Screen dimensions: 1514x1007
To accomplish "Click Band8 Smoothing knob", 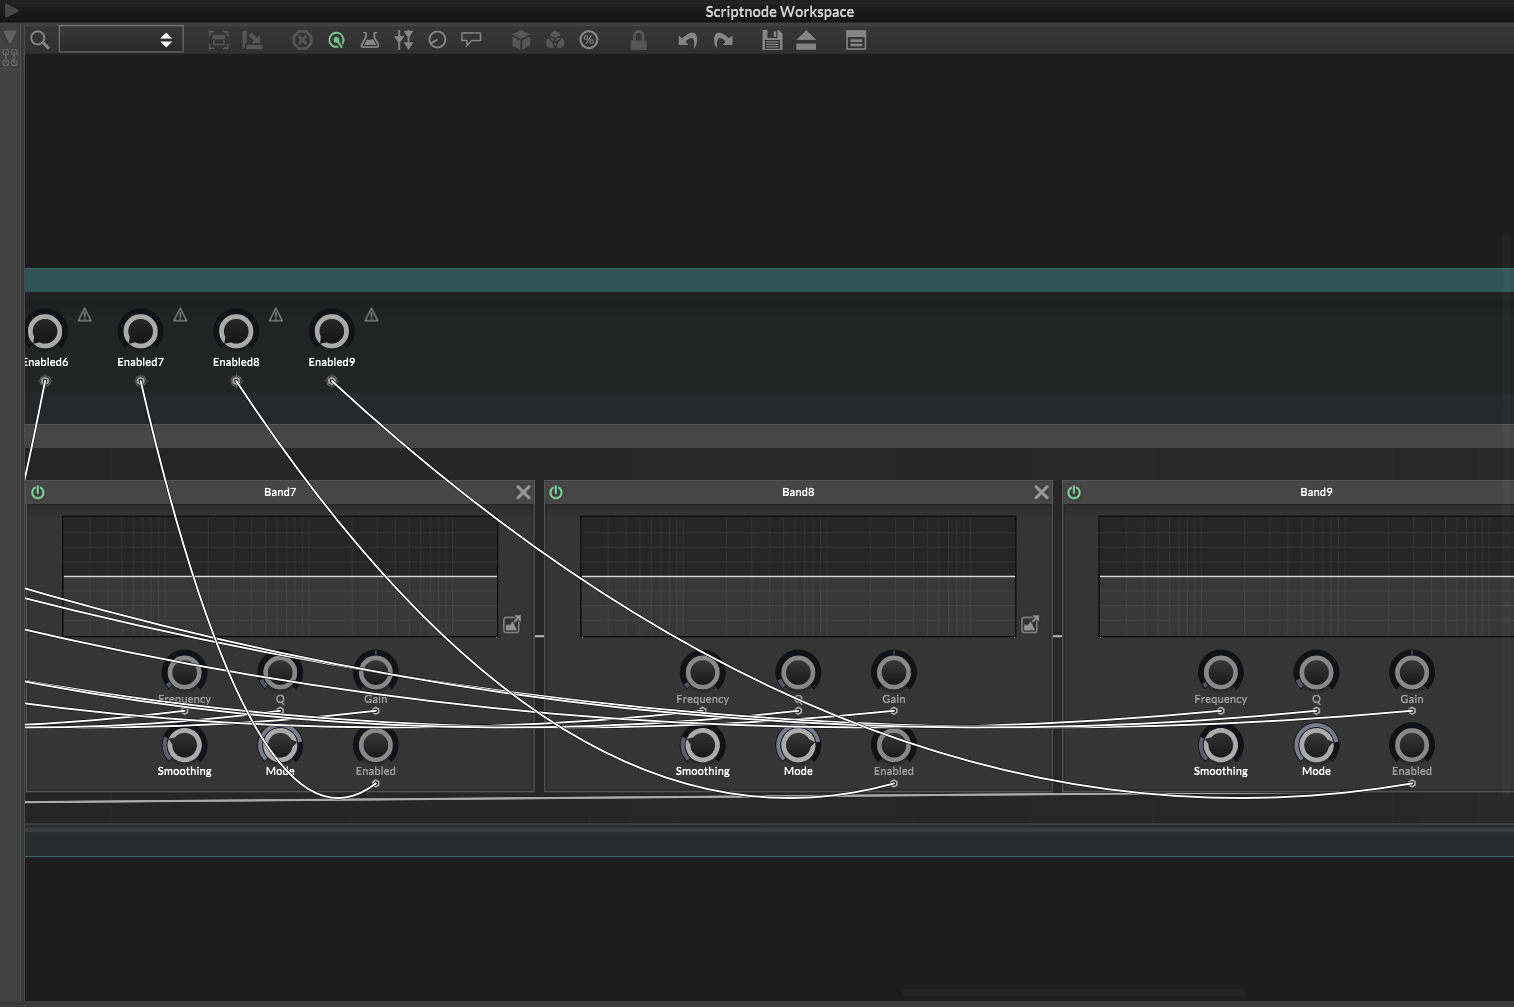I will [x=702, y=745].
